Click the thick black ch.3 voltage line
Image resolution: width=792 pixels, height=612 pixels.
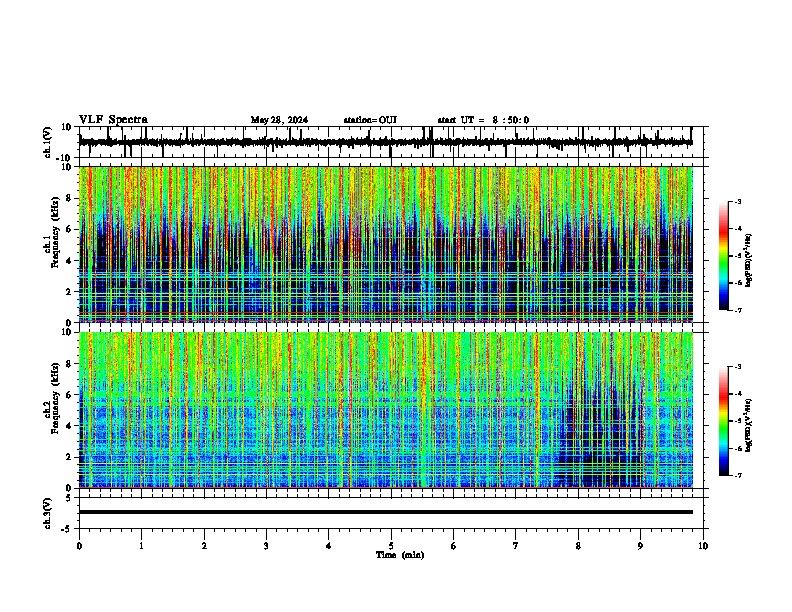pyautogui.click(x=385, y=512)
